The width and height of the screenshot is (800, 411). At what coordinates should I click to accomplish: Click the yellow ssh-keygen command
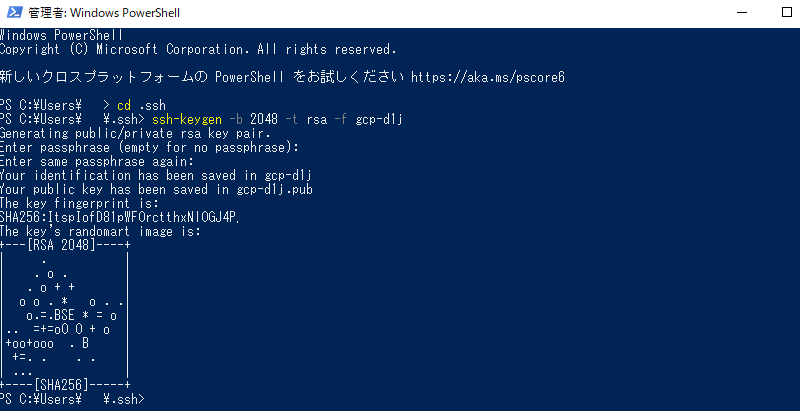click(187, 120)
